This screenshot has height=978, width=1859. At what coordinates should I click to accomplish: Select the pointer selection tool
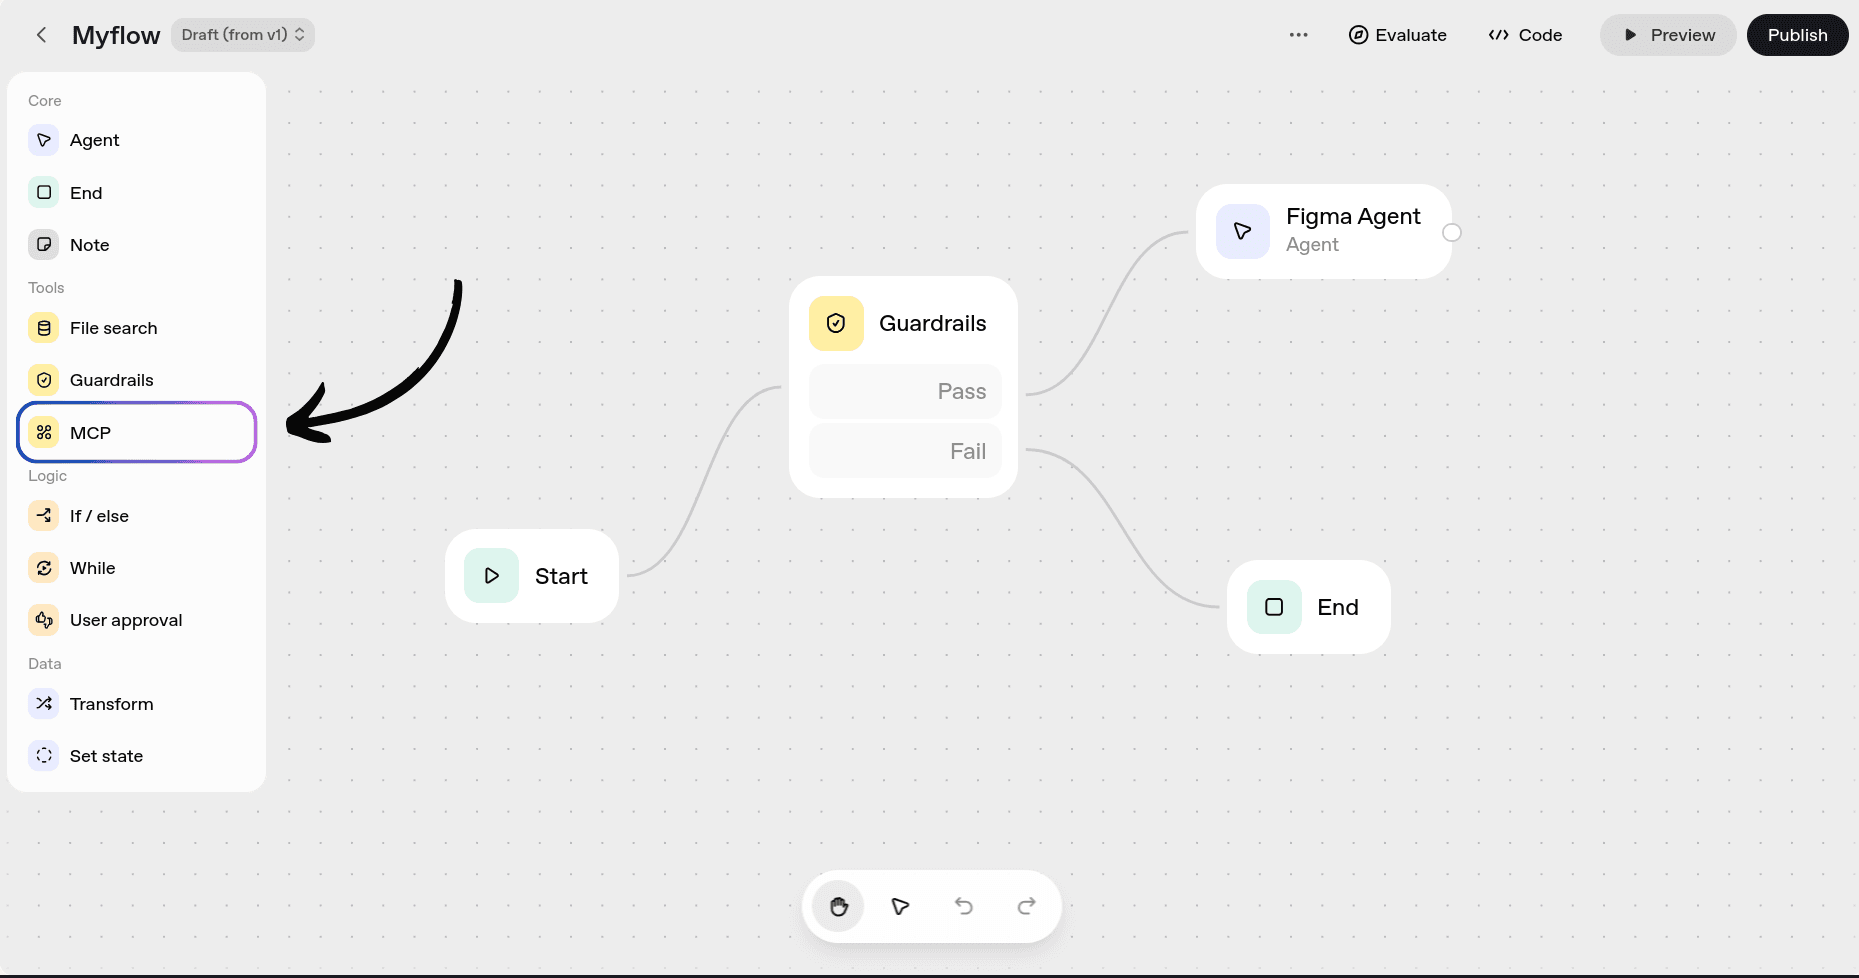click(x=900, y=906)
